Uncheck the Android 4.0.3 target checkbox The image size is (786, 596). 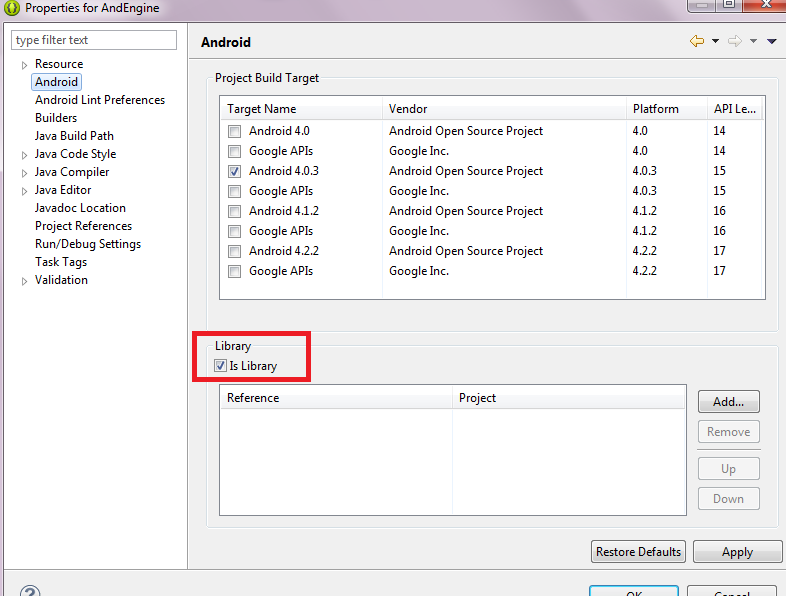pos(234,171)
